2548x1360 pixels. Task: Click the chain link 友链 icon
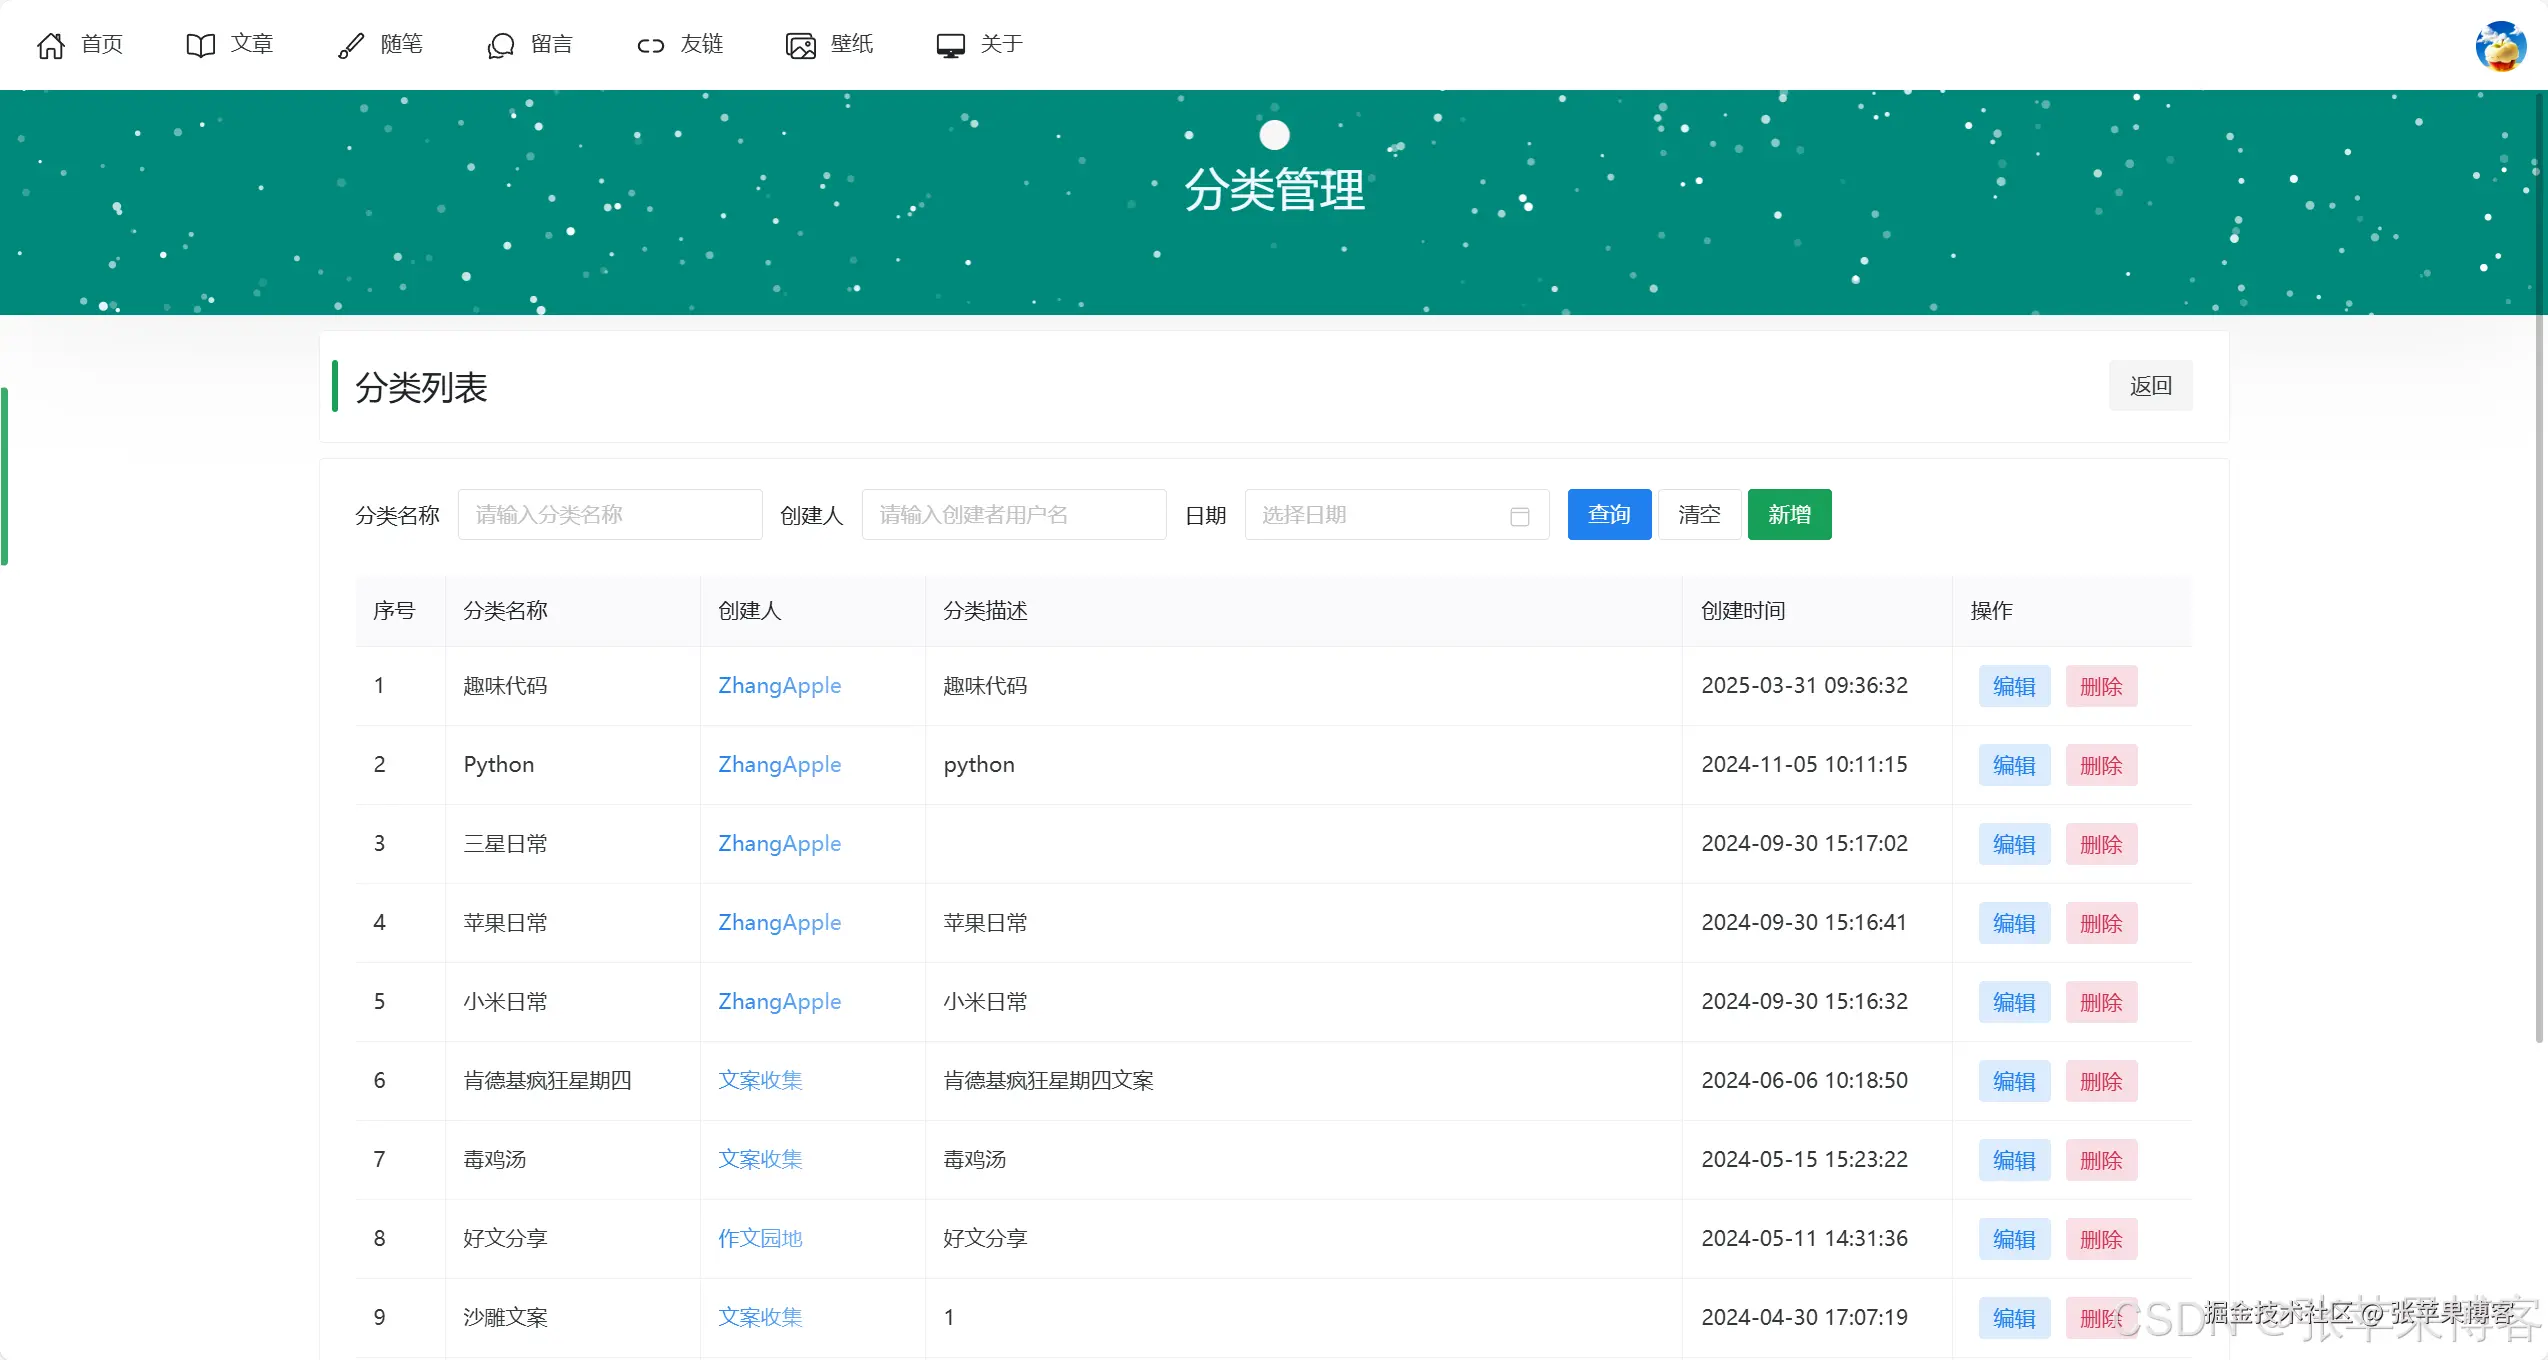[651, 45]
